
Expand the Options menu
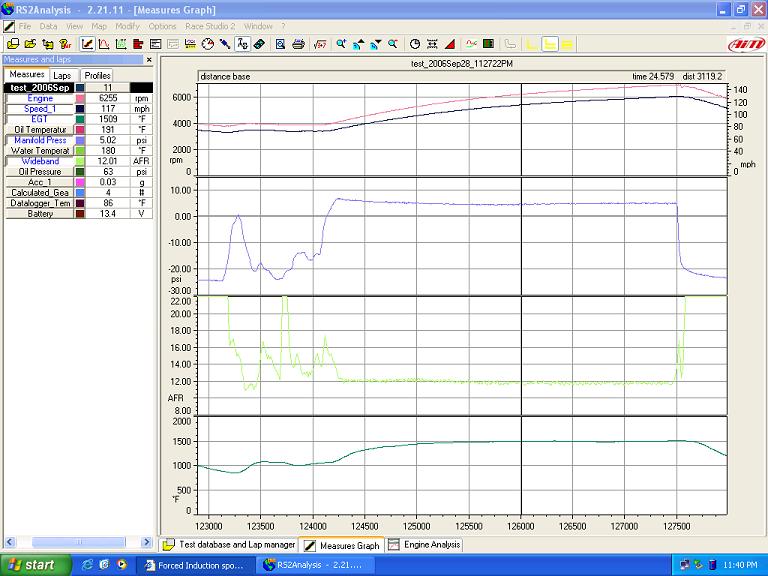tap(162, 26)
